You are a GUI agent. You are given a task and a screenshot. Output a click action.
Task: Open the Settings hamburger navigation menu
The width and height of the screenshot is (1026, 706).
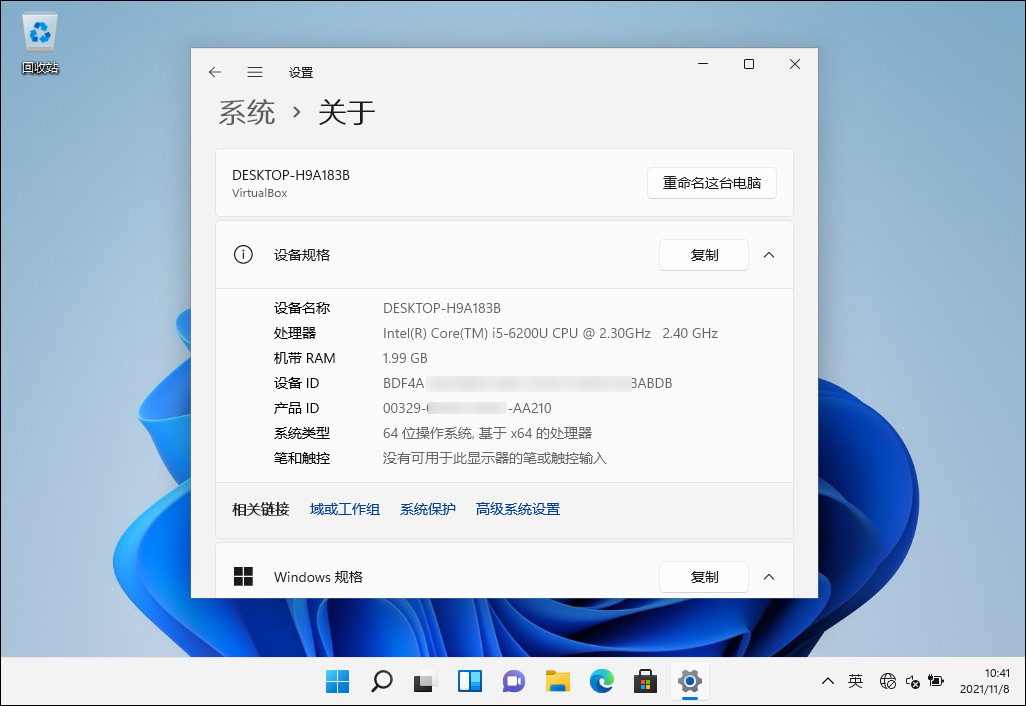pos(255,72)
